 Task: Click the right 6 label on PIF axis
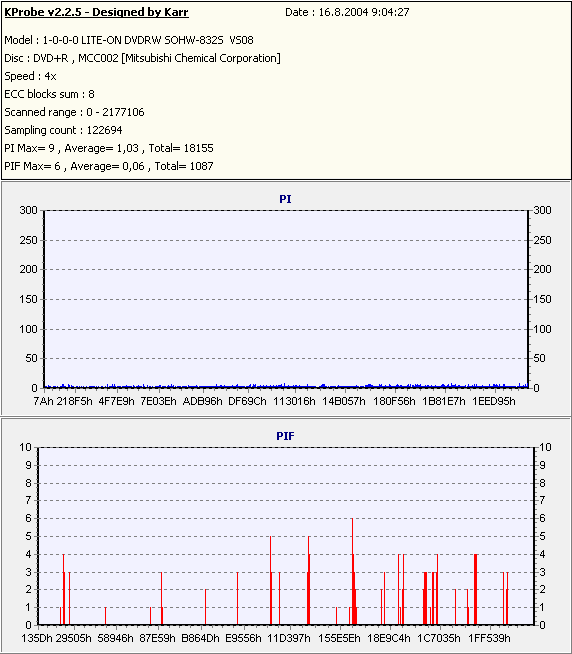[542, 518]
